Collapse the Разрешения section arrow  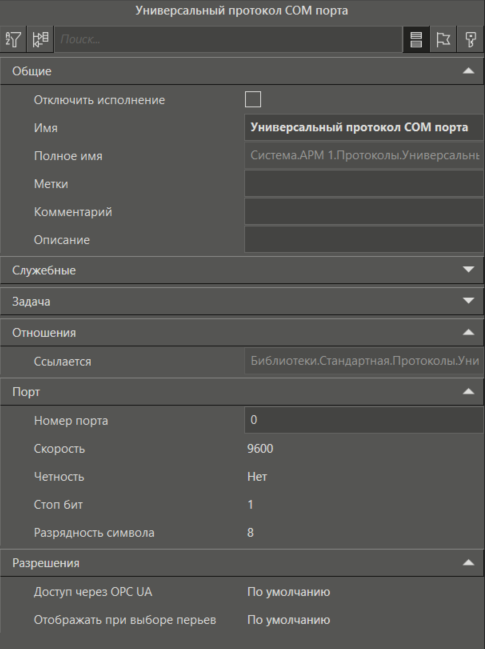pos(468,563)
